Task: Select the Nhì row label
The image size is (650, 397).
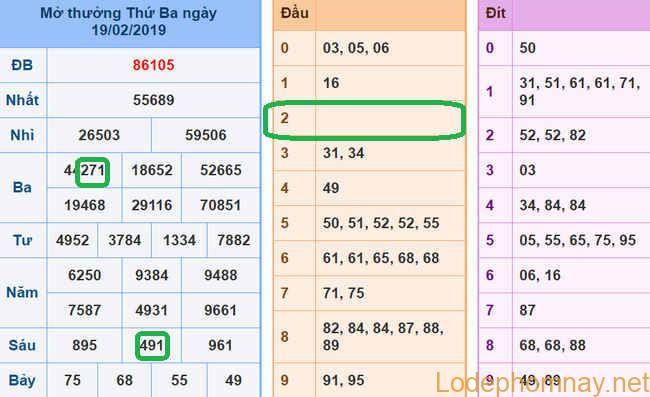Action: click(x=22, y=135)
